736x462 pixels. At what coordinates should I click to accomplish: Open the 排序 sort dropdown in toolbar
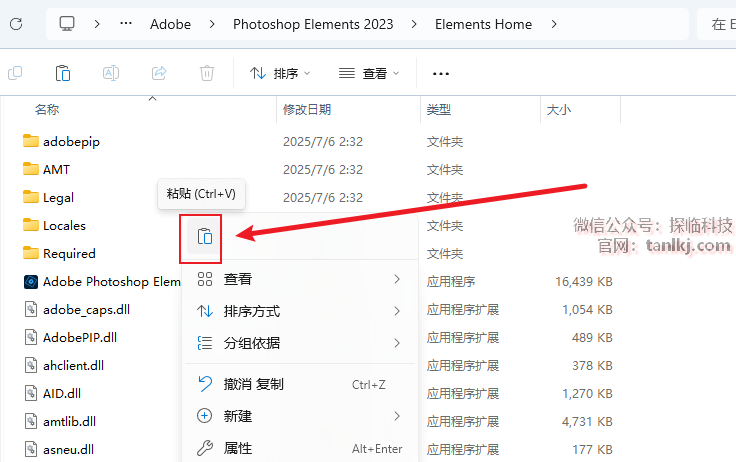(280, 74)
